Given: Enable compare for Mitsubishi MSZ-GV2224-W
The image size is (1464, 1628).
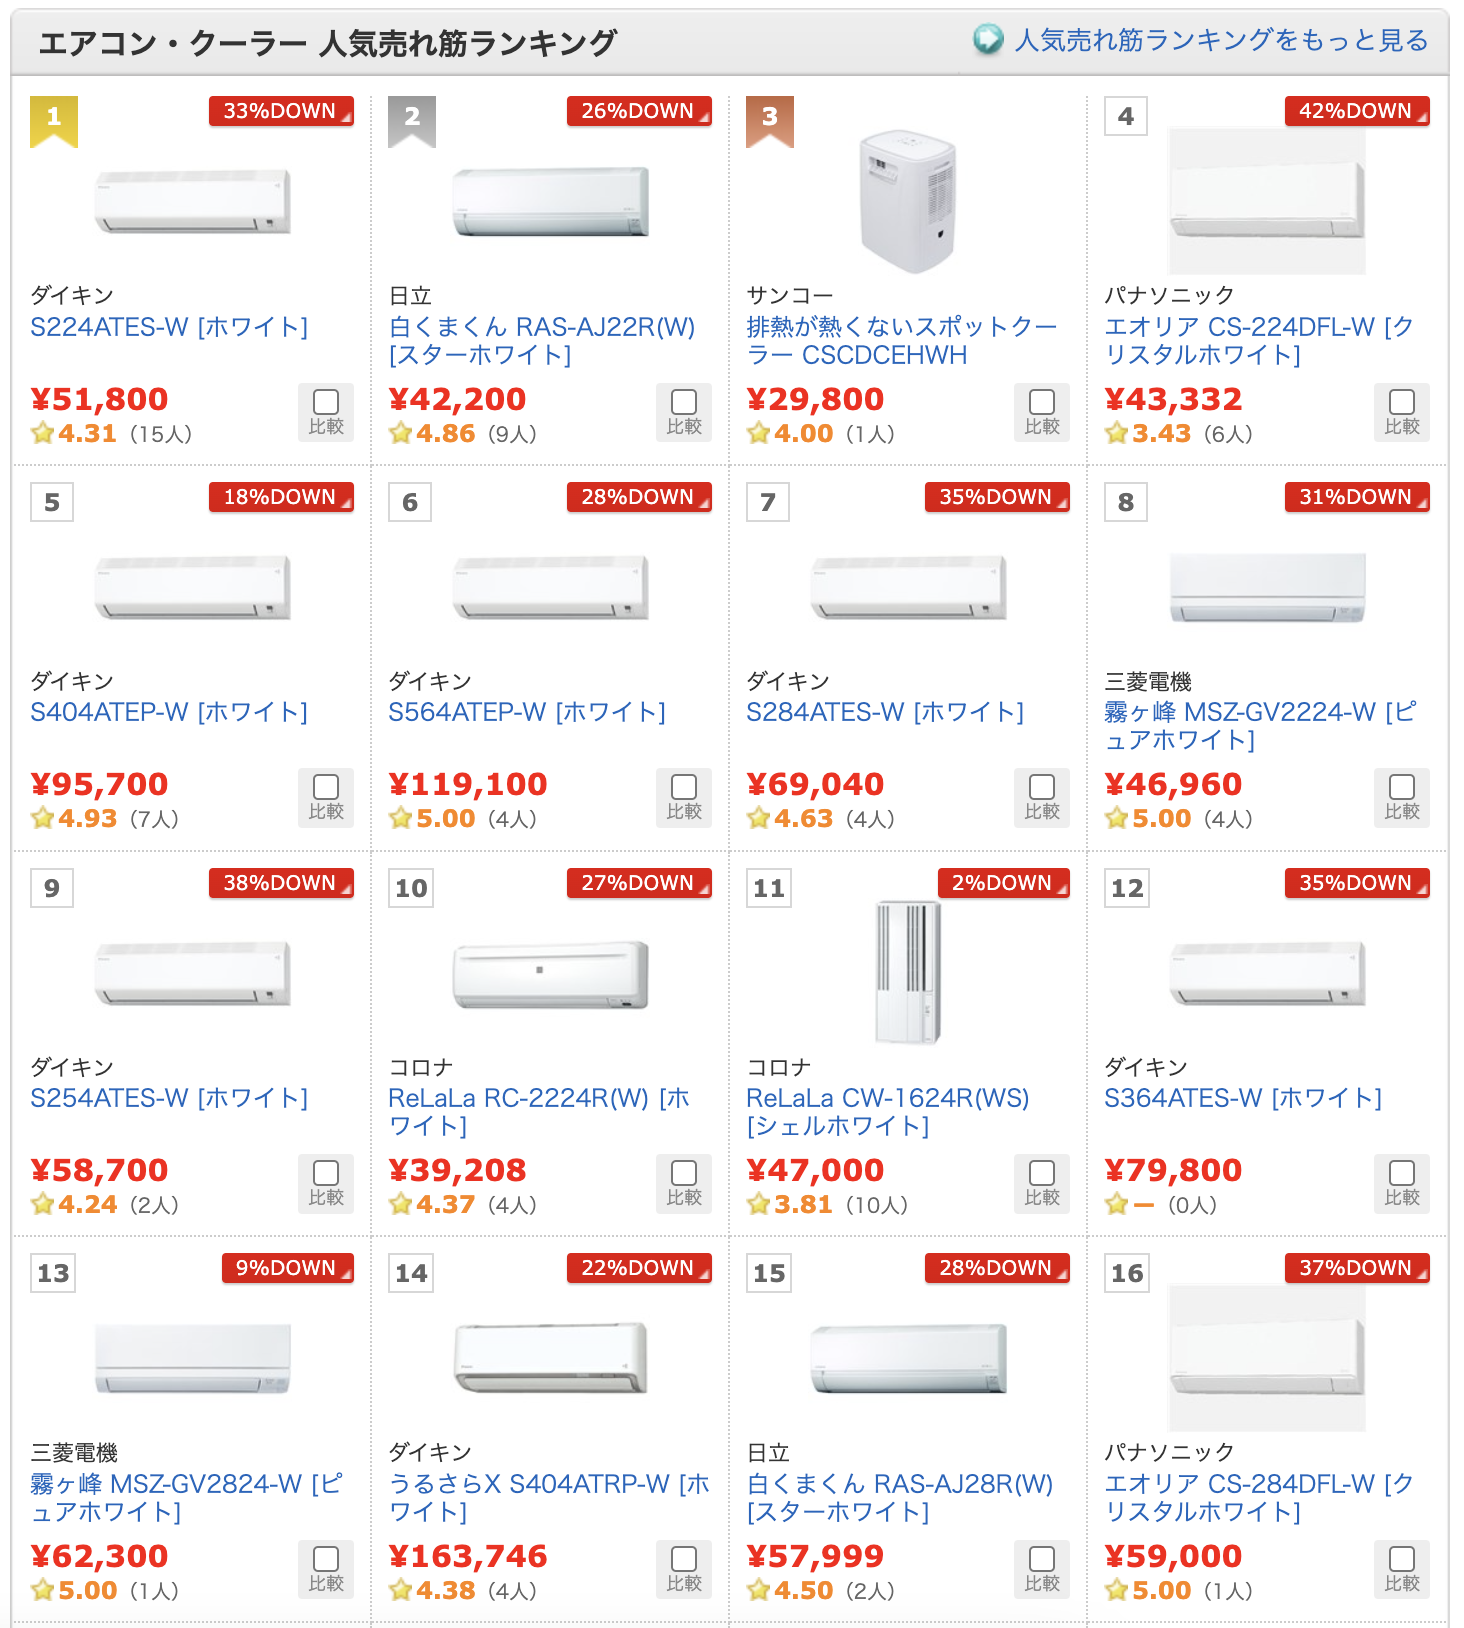Looking at the screenshot, I should click(1402, 787).
